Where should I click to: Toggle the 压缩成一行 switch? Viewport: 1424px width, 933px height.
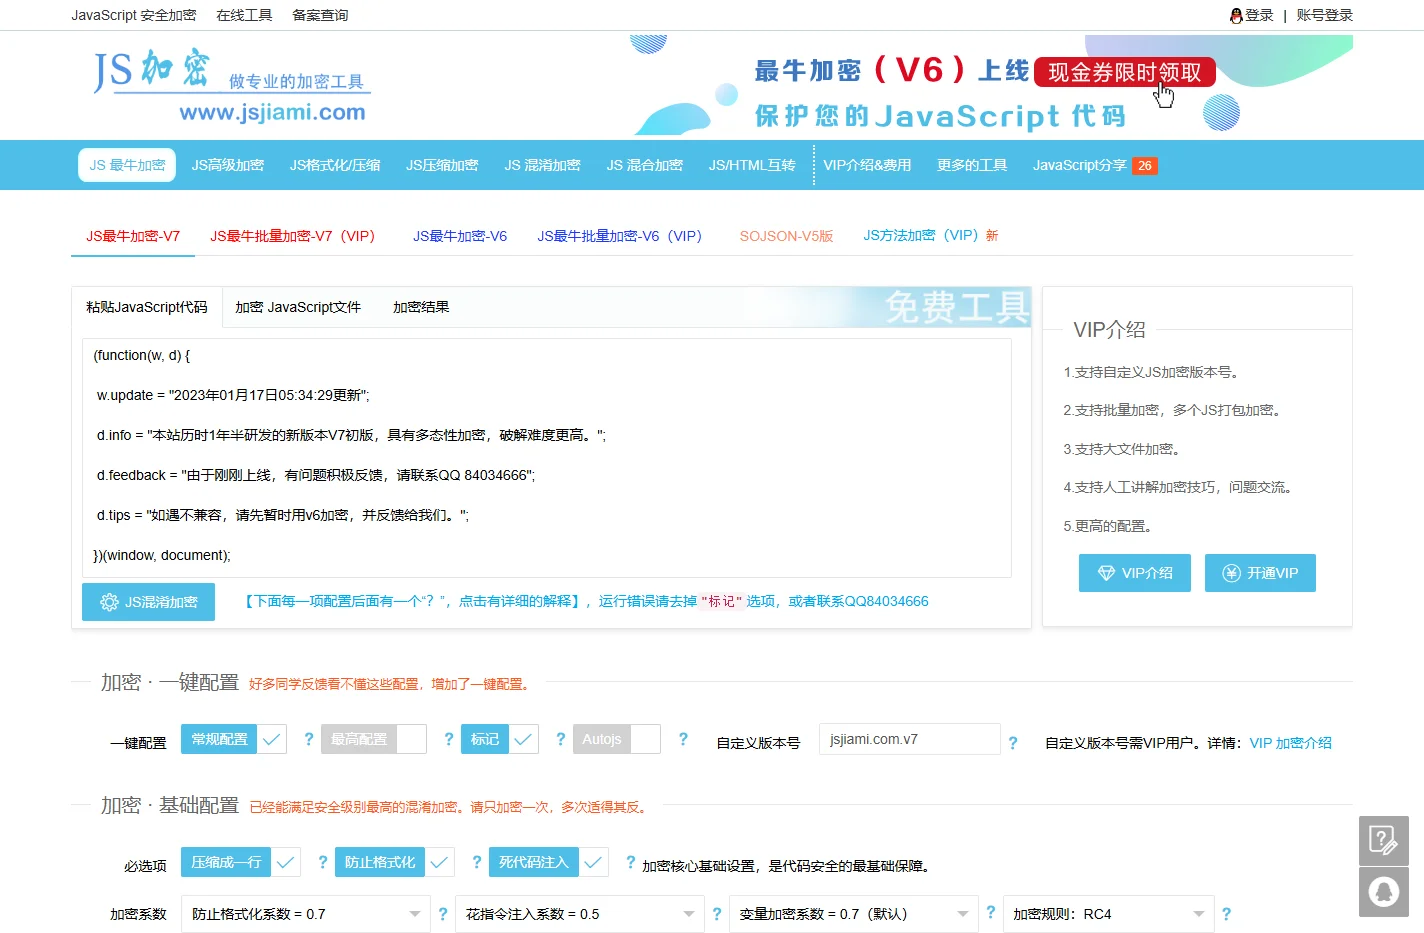click(241, 862)
